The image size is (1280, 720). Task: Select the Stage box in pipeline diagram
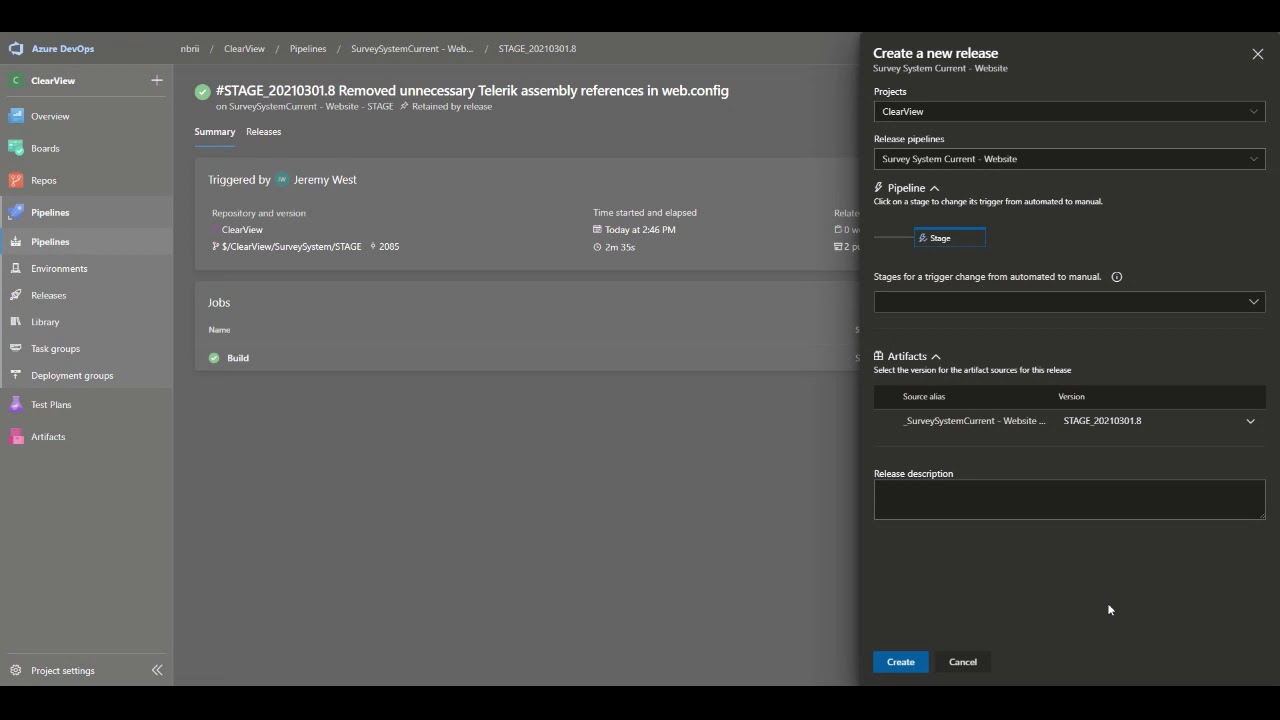949,238
